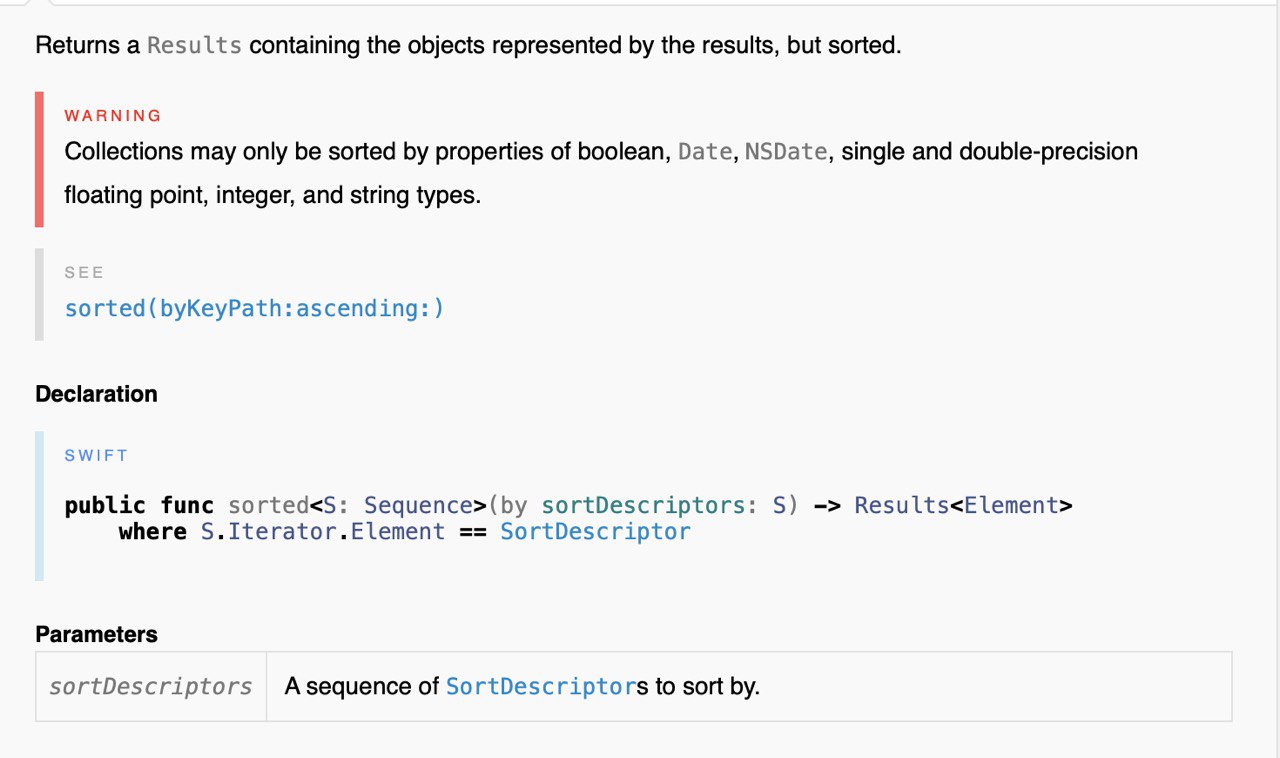Screen dimensions: 1280x758
Task: Click the gray SEE label
Action: (x=84, y=272)
